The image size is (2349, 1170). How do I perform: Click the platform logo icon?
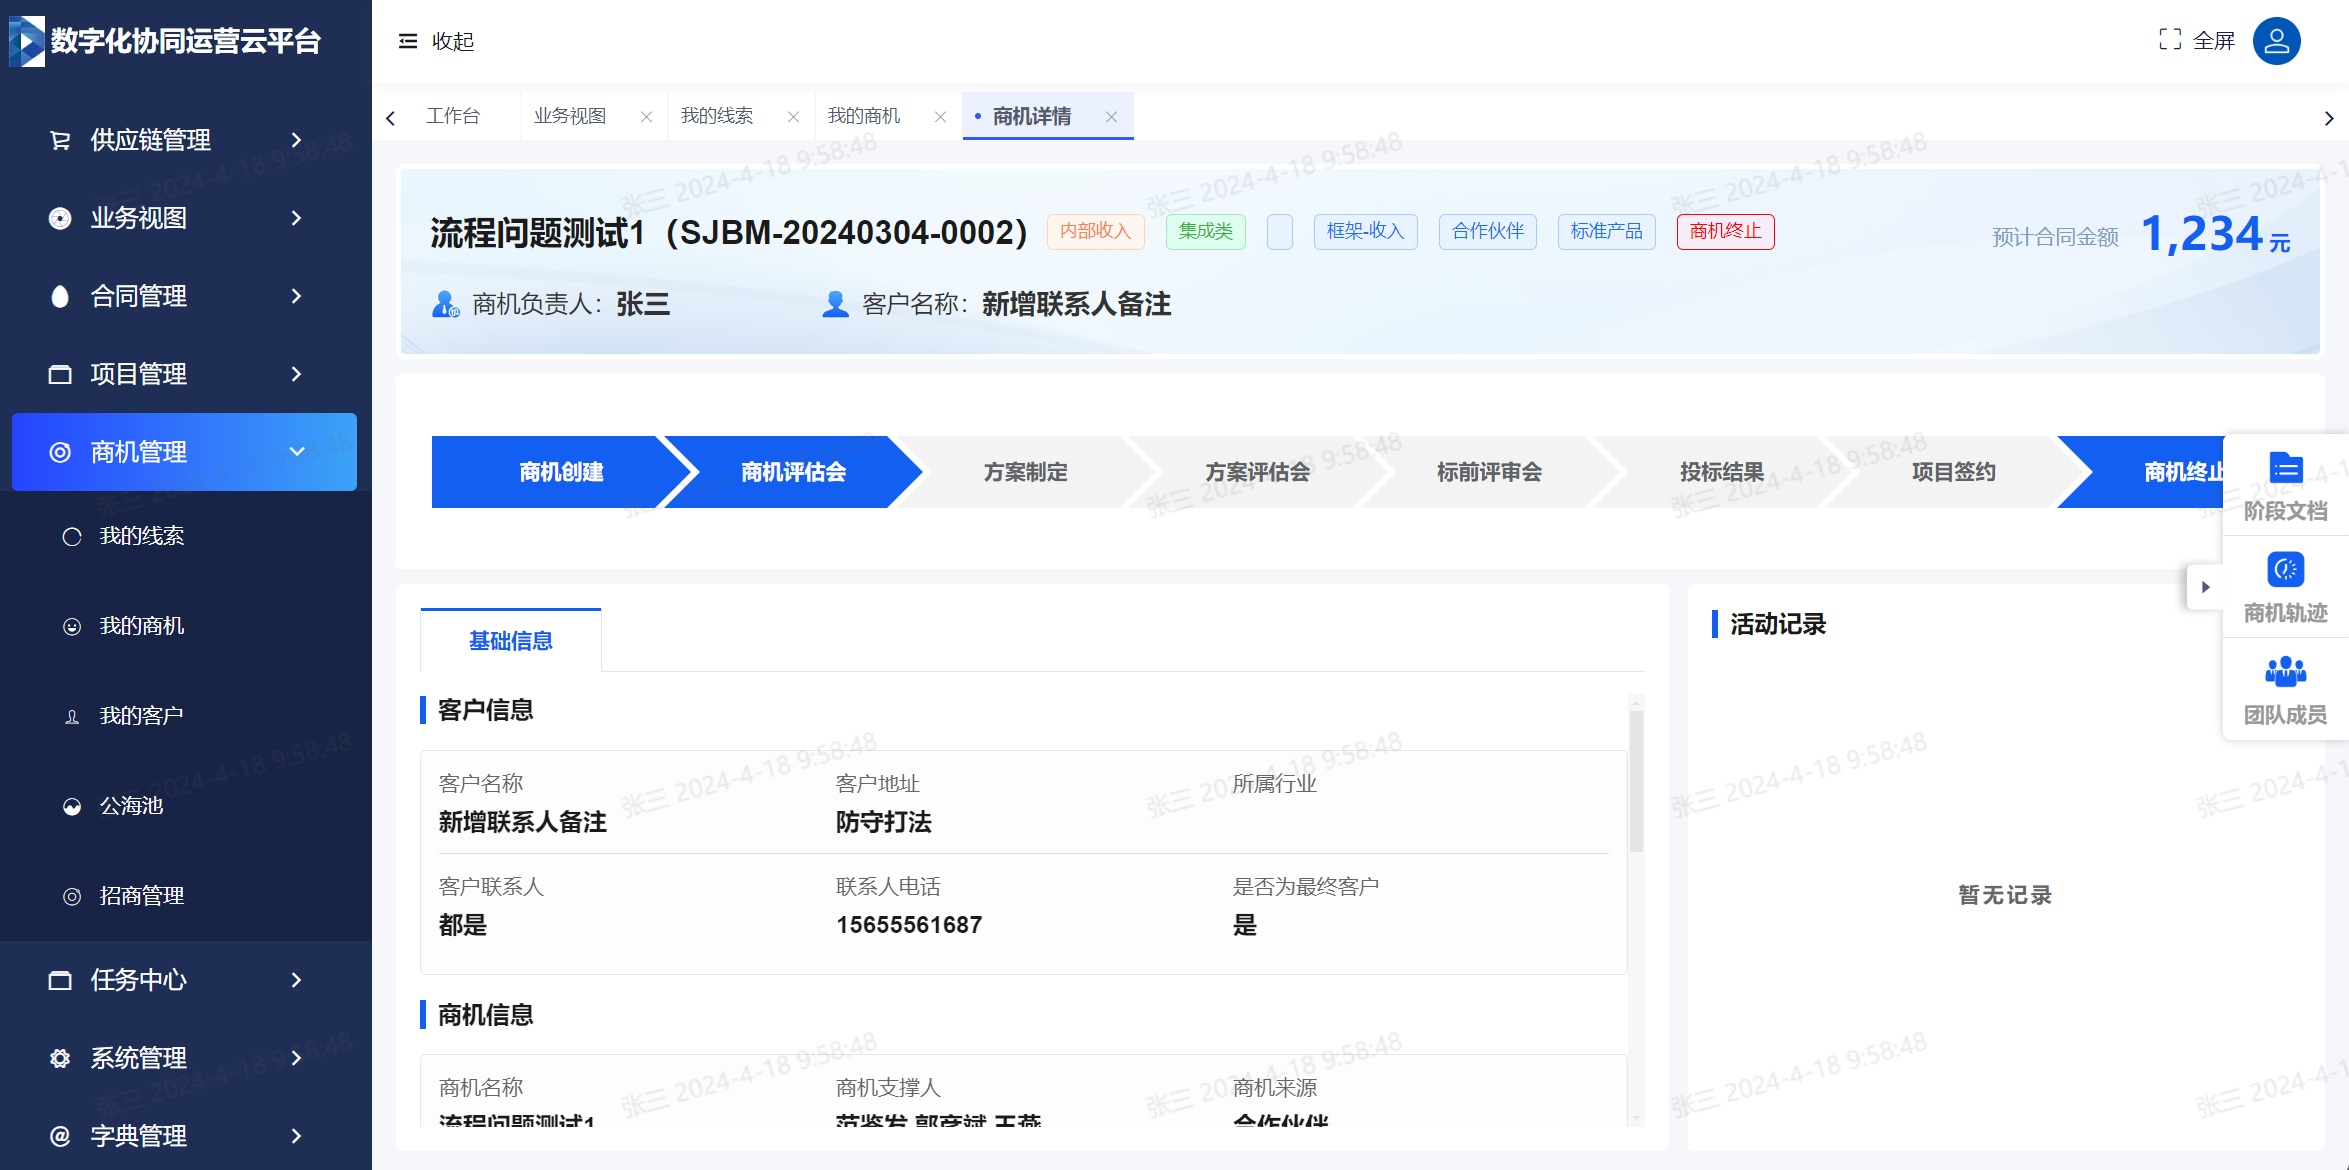(x=27, y=41)
